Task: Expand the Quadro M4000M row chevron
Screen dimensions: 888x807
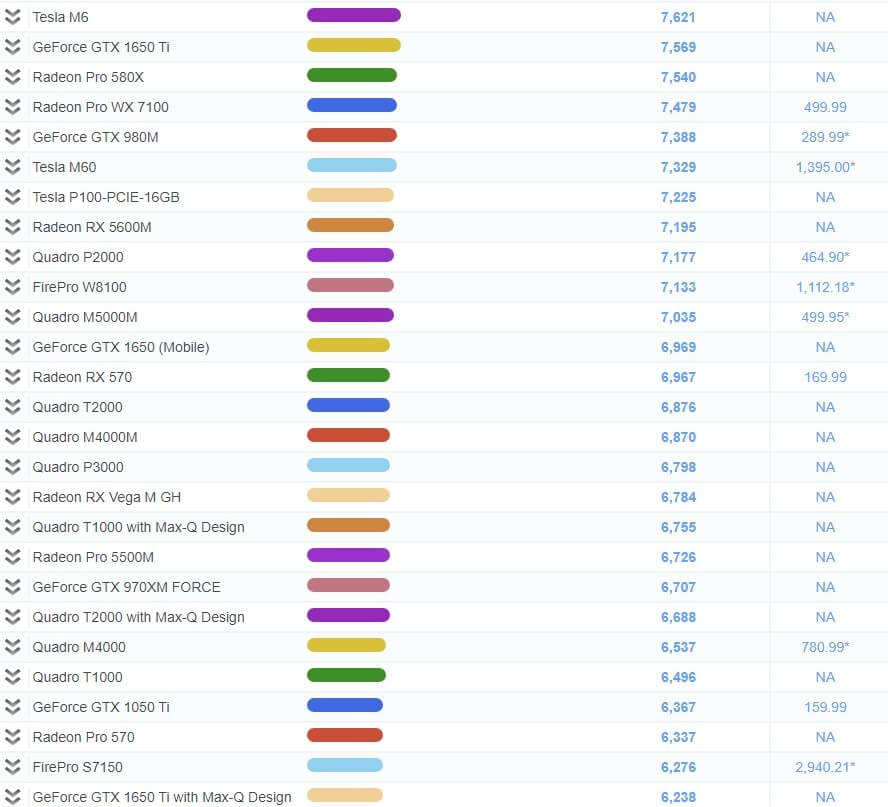Action: pos(12,437)
